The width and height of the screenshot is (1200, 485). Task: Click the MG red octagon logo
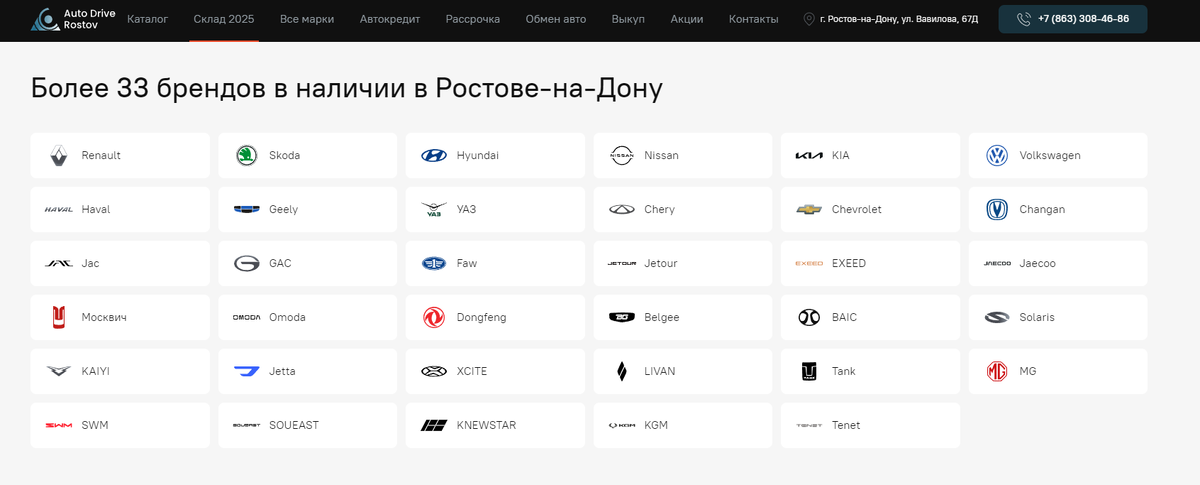pos(997,372)
